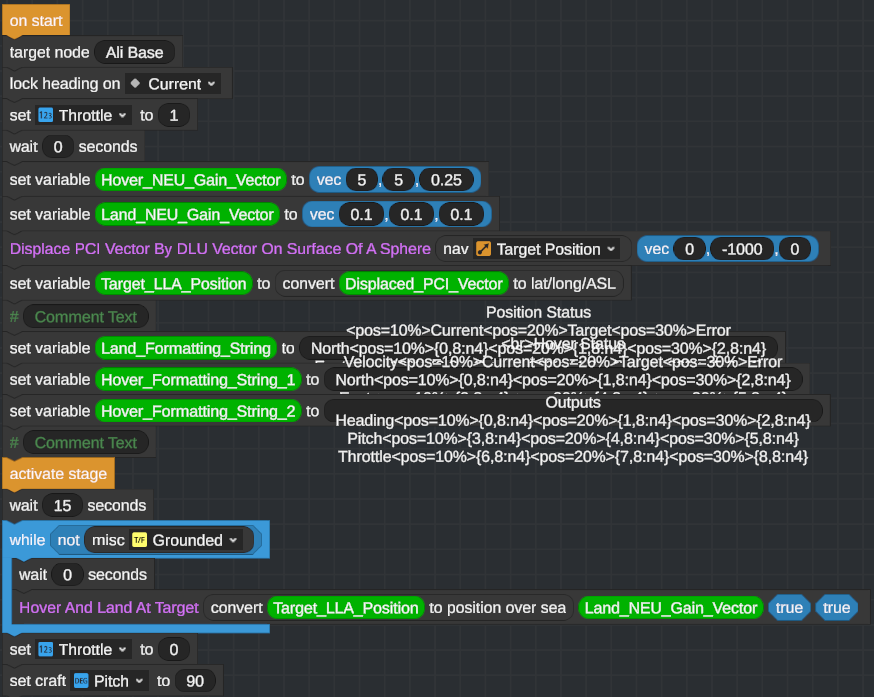
Task: Toggle the last 'true' boolean block
Action: click(x=836, y=608)
